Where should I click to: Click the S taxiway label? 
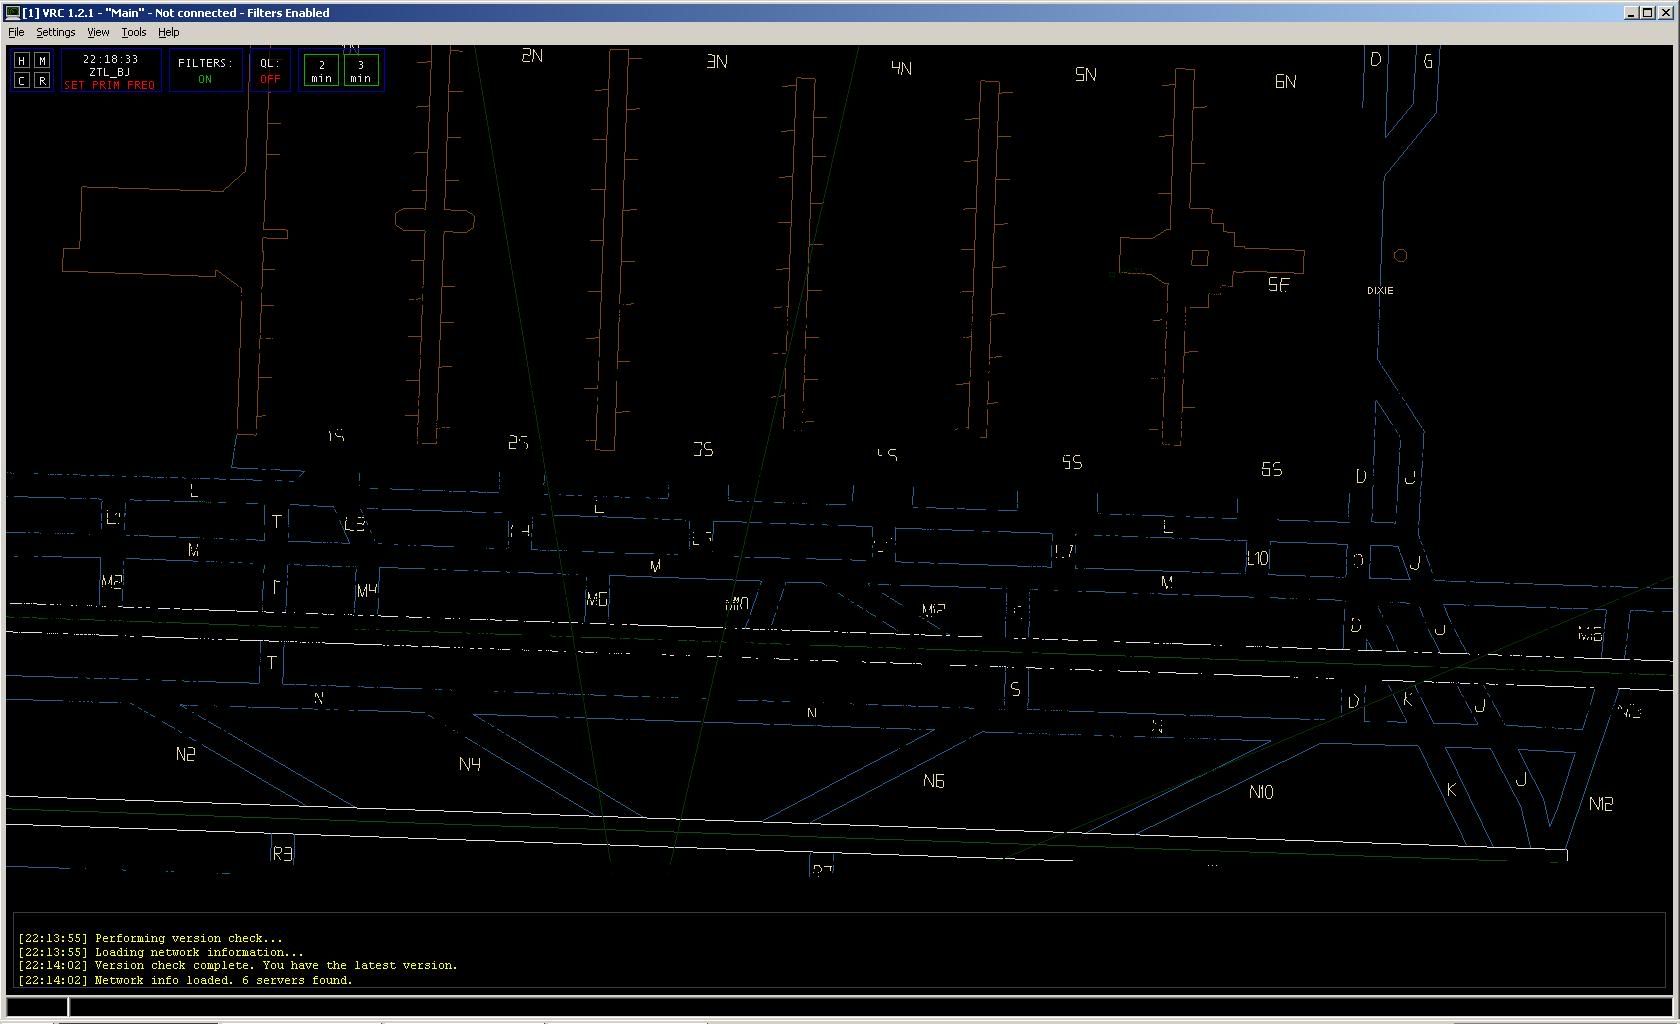click(x=1015, y=689)
